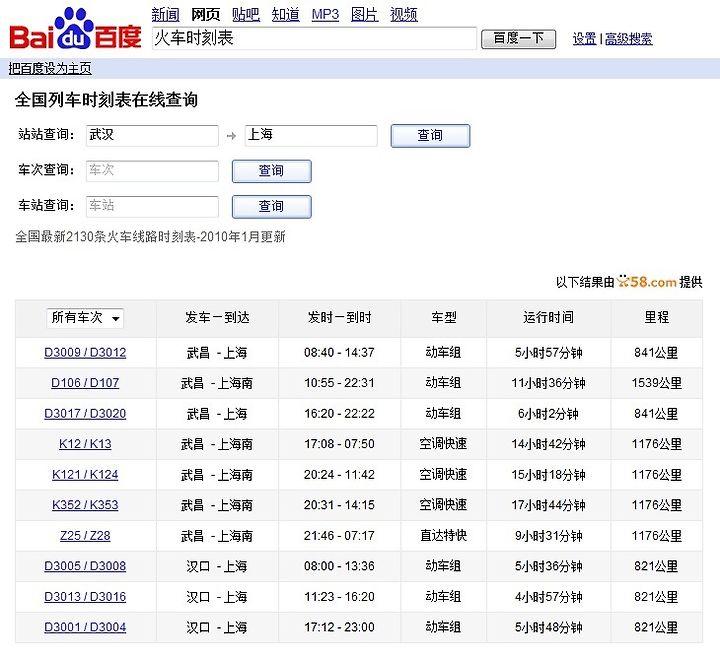Open train D106 / D107 link
The width and height of the screenshot is (720, 657).
85,383
